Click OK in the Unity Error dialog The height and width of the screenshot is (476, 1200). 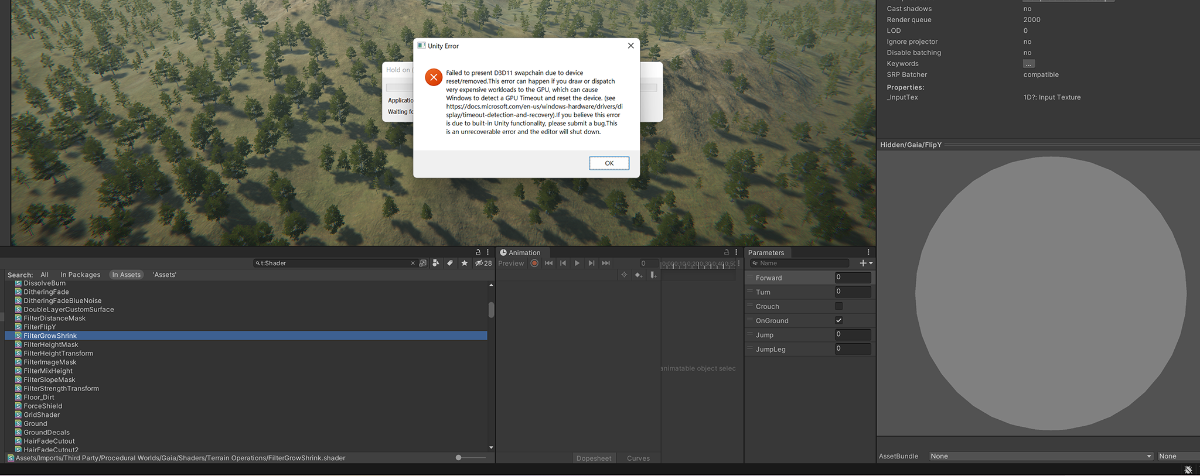(x=609, y=163)
